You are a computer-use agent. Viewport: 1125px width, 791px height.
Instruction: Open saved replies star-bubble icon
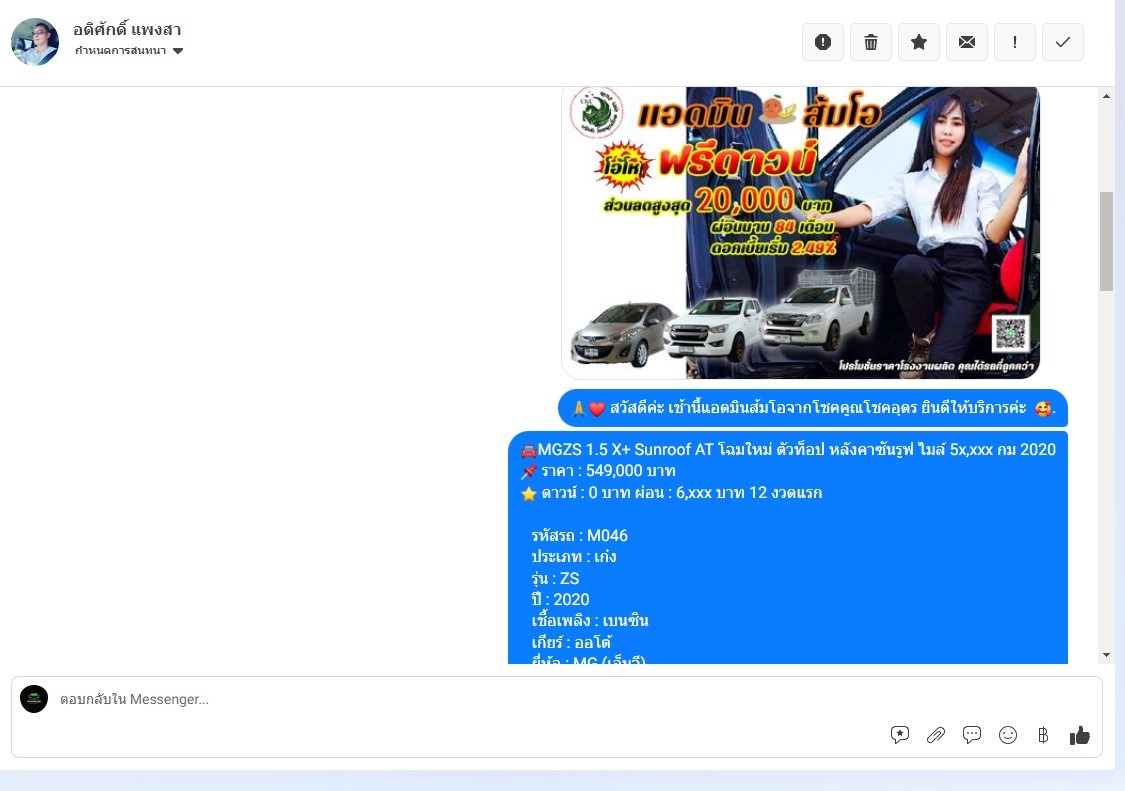pyautogui.click(x=900, y=734)
